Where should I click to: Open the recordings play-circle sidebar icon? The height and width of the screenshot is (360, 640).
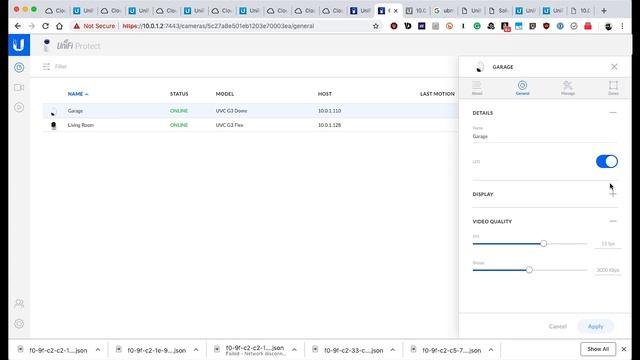tap(19, 107)
